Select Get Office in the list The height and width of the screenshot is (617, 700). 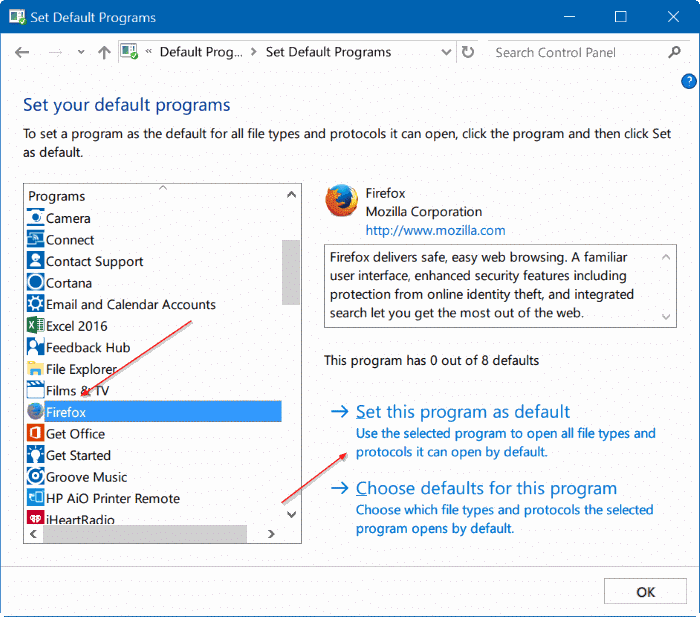tap(75, 434)
